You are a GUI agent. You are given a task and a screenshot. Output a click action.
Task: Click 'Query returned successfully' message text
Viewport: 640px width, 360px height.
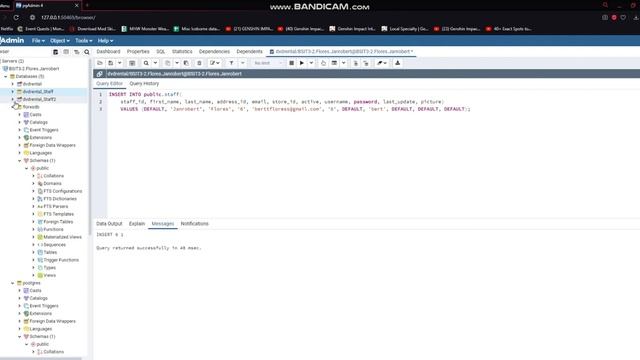(149, 248)
